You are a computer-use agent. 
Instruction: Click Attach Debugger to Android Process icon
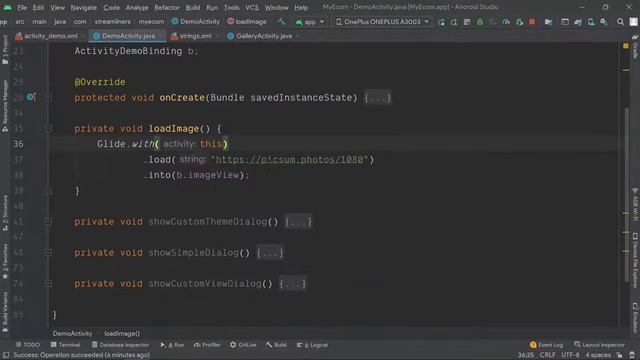(519, 22)
